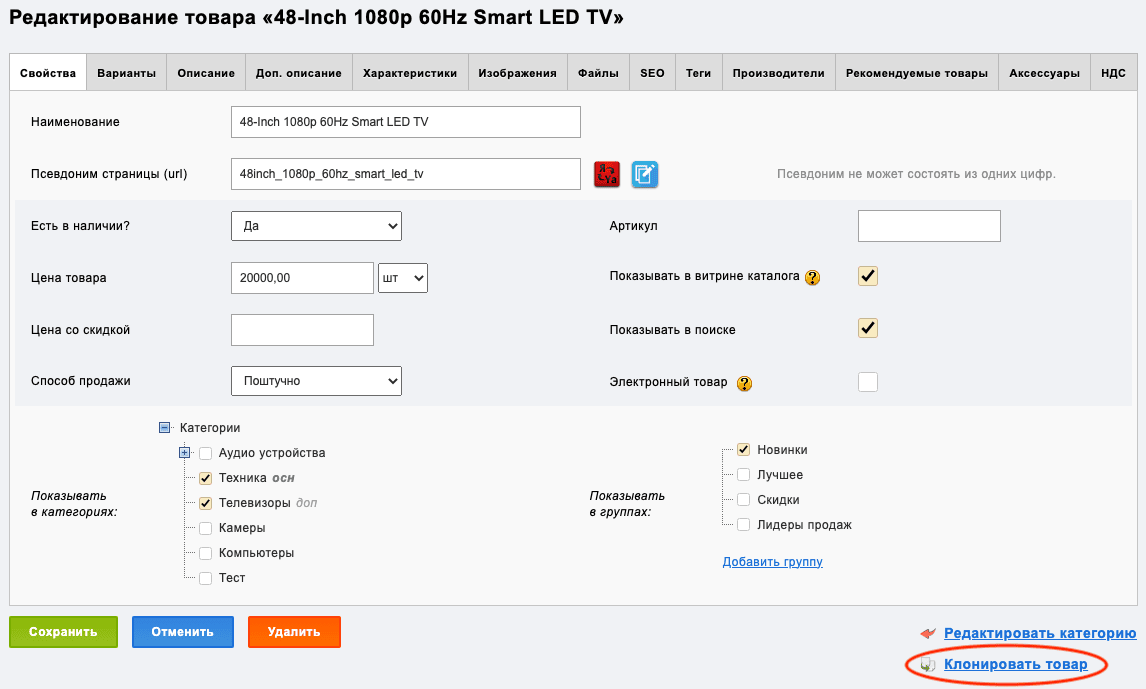The height and width of the screenshot is (689, 1146).
Task: Uncheck the Новинки group checkbox
Action: (x=743, y=449)
